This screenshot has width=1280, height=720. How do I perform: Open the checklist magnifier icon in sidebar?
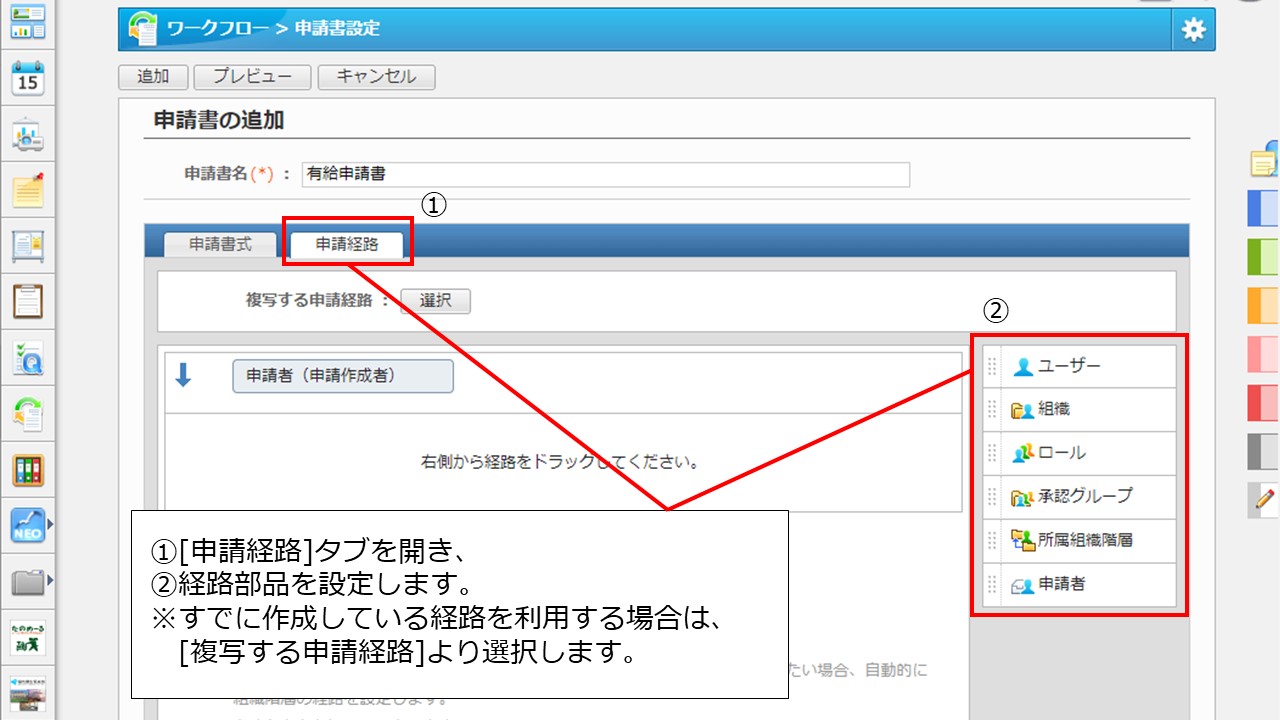coord(28,357)
